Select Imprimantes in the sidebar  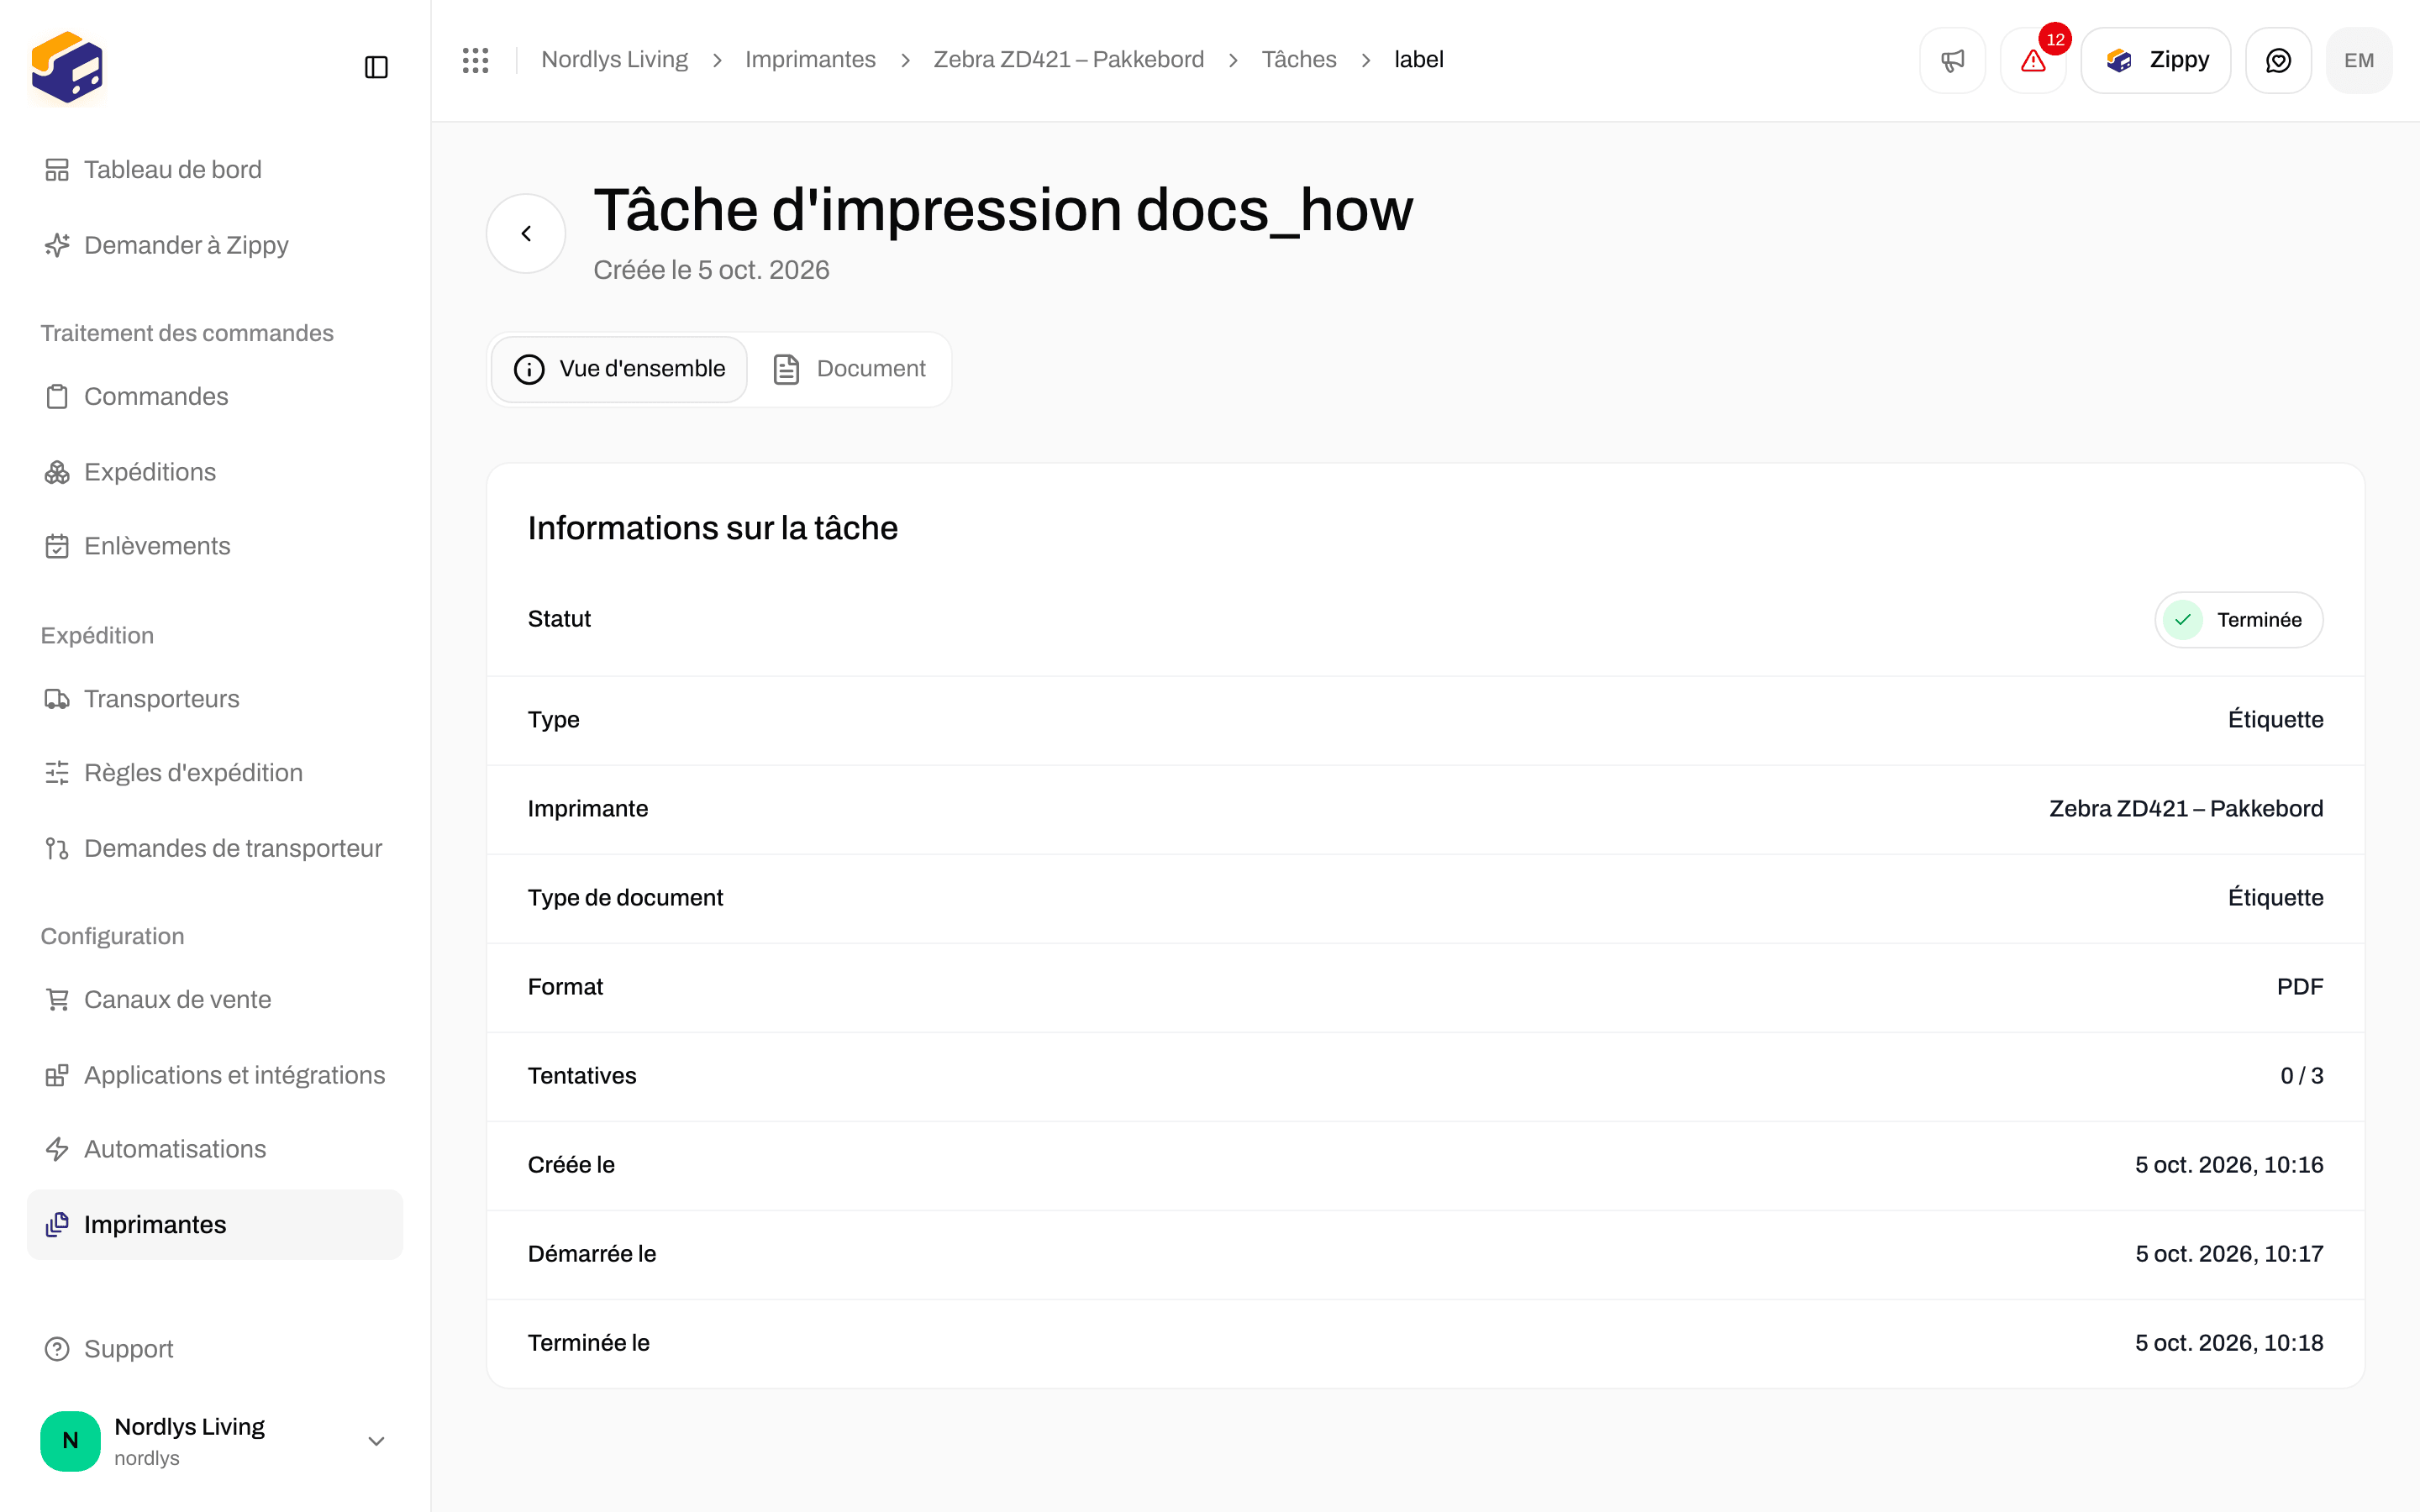tap(215, 1224)
